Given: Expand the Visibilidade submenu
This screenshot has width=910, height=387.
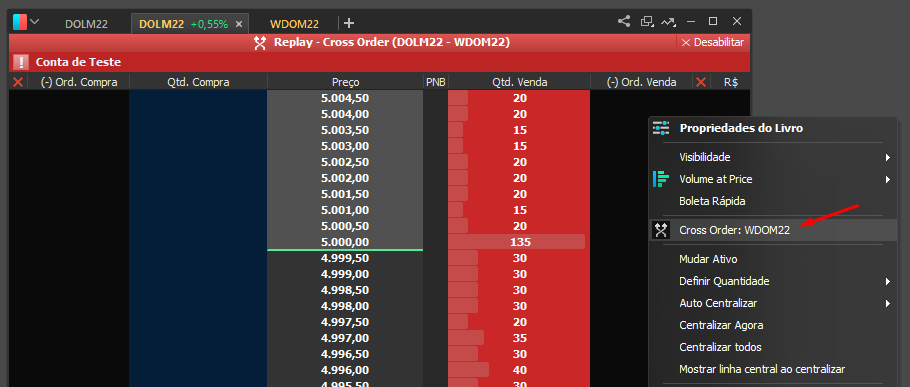Looking at the screenshot, I should click(773, 157).
